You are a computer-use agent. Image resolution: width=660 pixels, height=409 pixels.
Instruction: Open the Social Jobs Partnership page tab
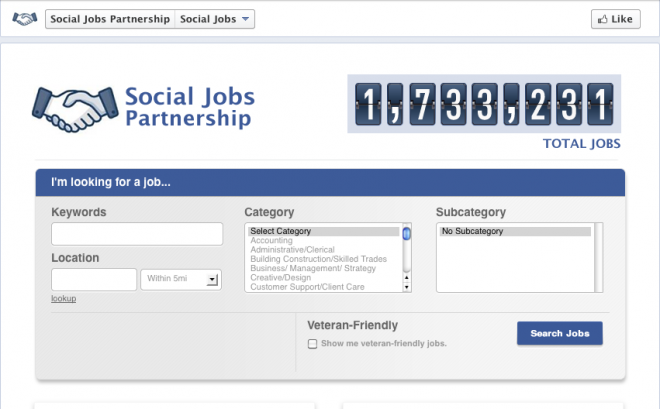[110, 19]
